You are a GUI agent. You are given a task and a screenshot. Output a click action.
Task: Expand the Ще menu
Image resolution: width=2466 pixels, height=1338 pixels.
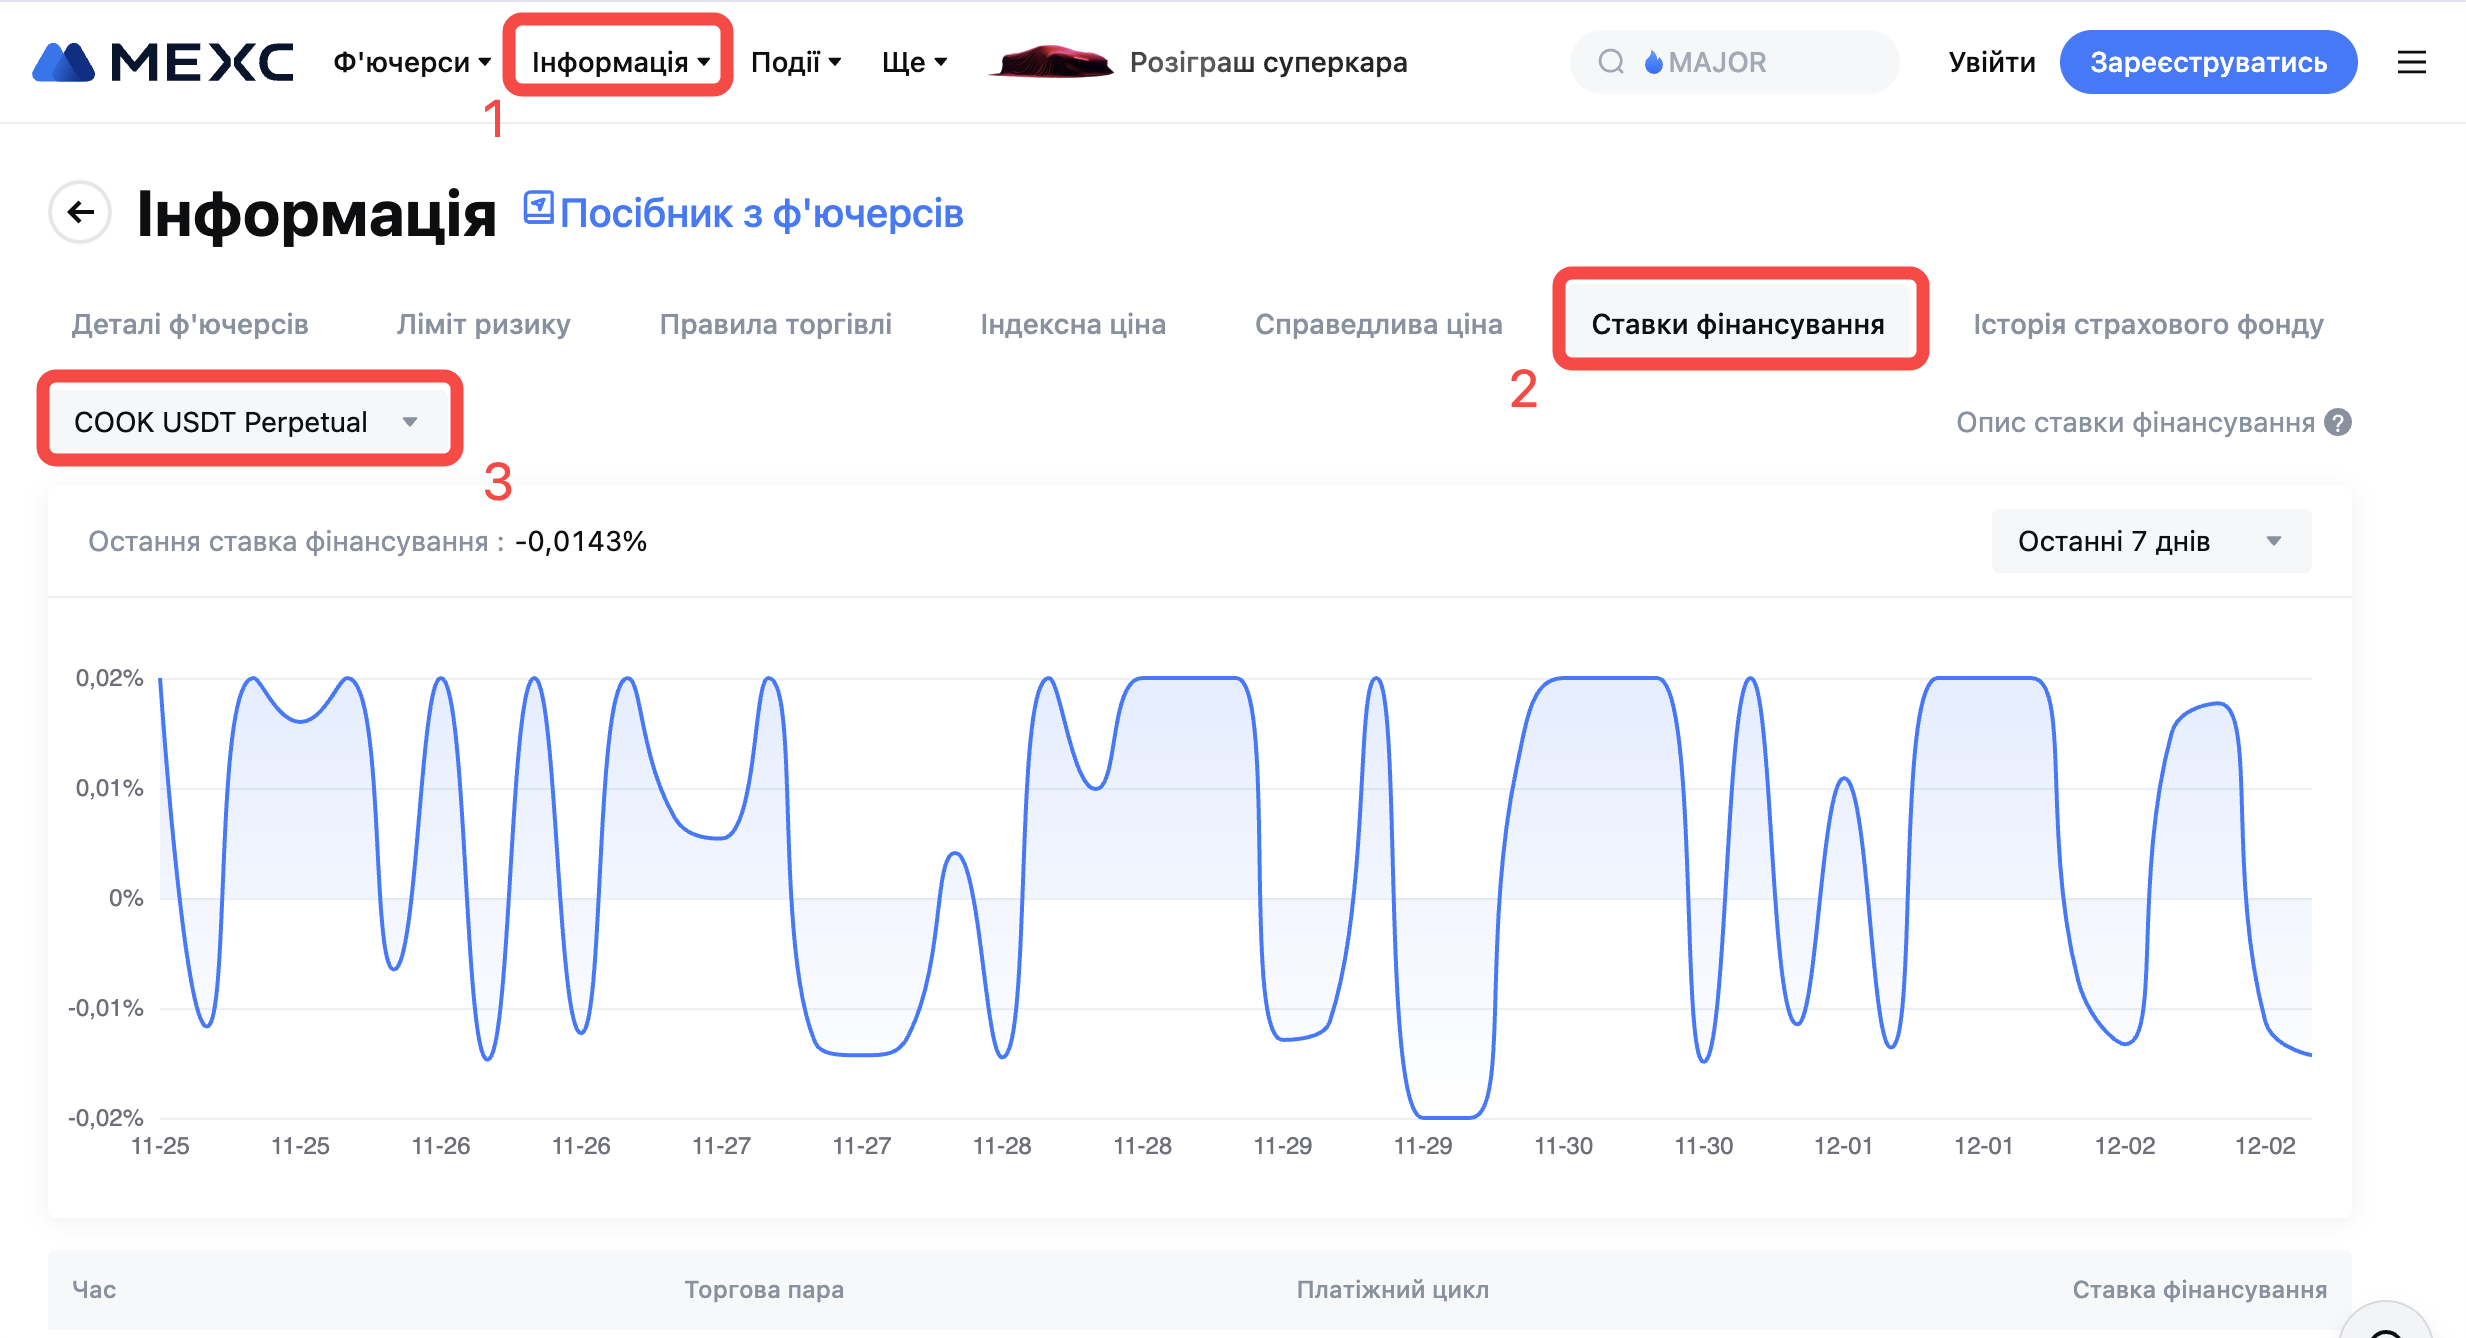pos(913,62)
